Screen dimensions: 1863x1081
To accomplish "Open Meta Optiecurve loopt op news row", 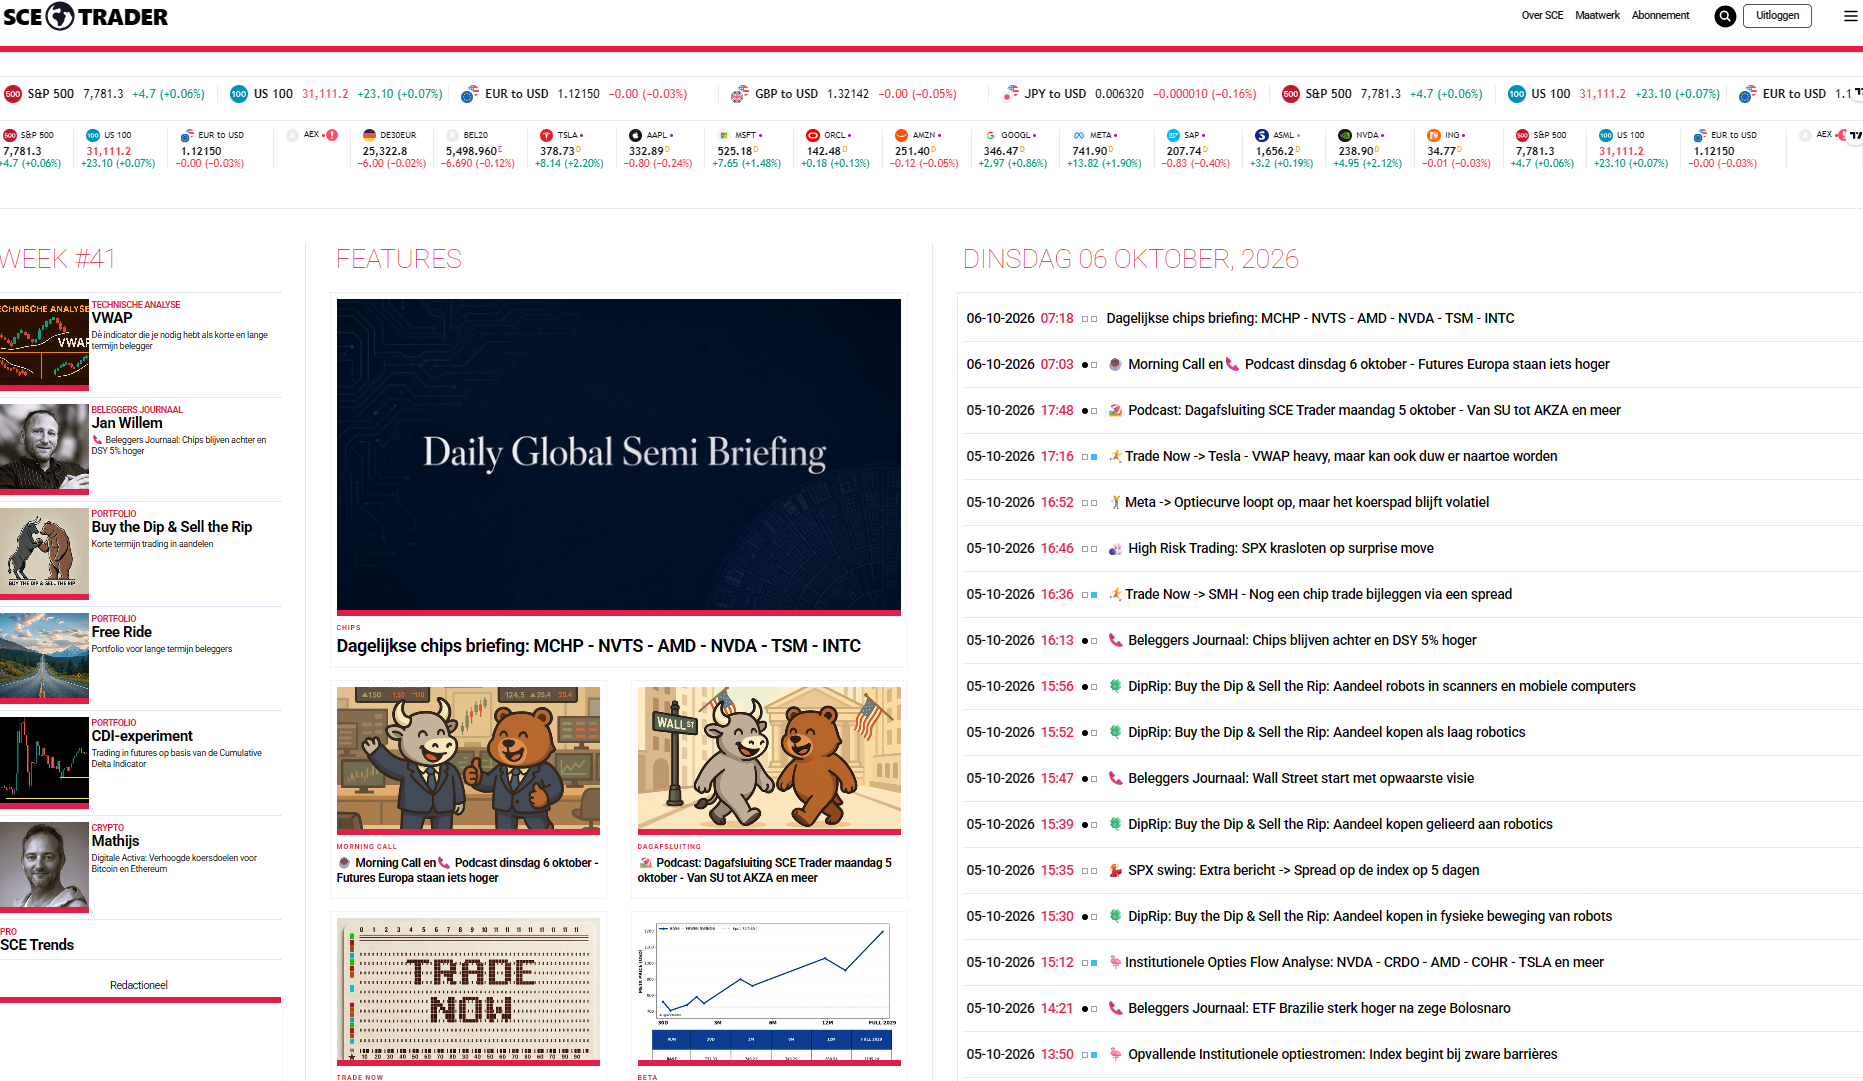I will (x=1307, y=502).
